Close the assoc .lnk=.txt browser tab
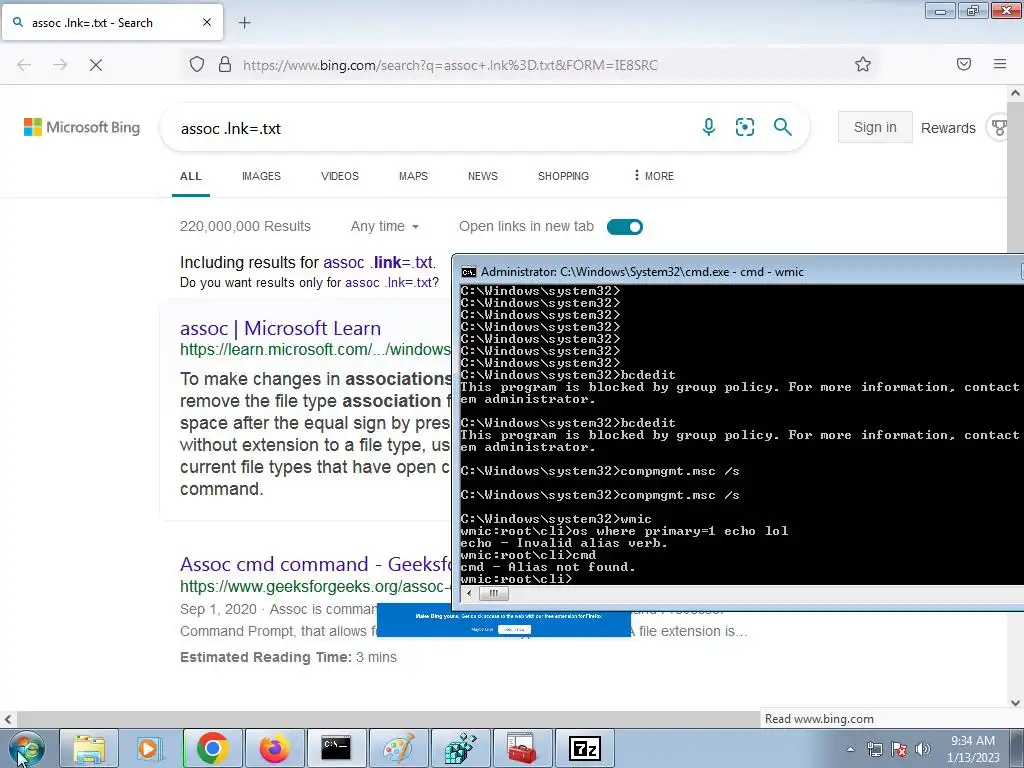1024x768 pixels. pos(207,22)
